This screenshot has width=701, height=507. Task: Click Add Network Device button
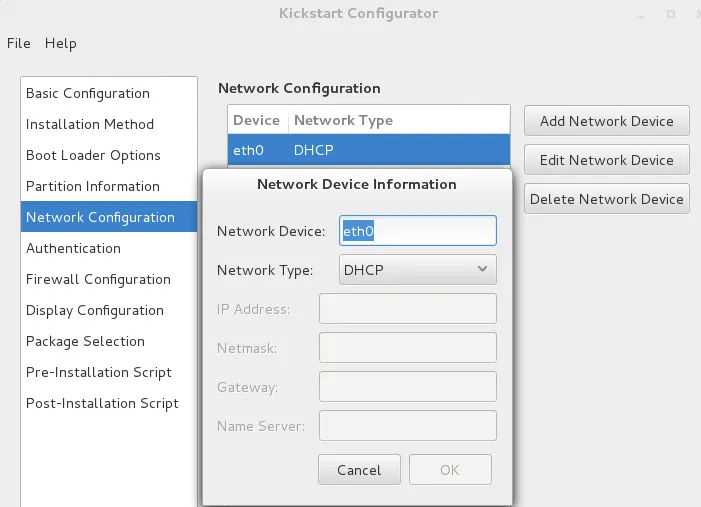pos(606,121)
